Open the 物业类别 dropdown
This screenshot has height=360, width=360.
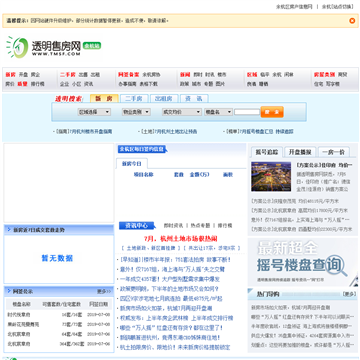tap(136, 112)
